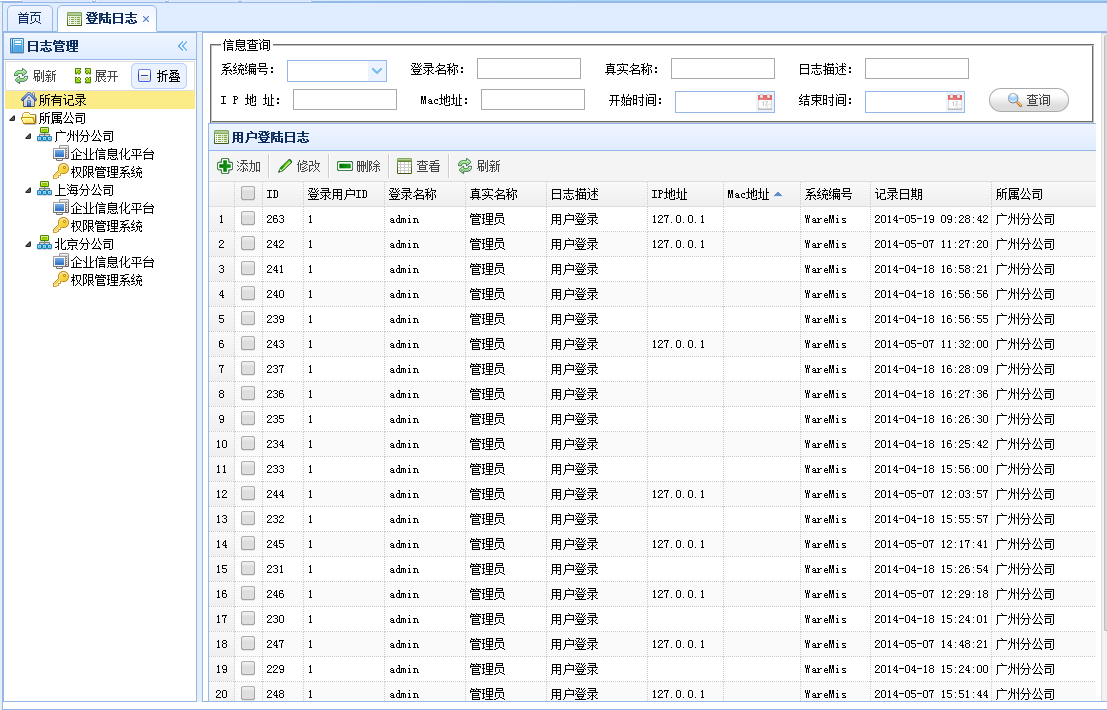The width and height of the screenshot is (1107, 710).
Task: Click the key icon of 权限管理系统 under 广州分公司
Action: 61,172
